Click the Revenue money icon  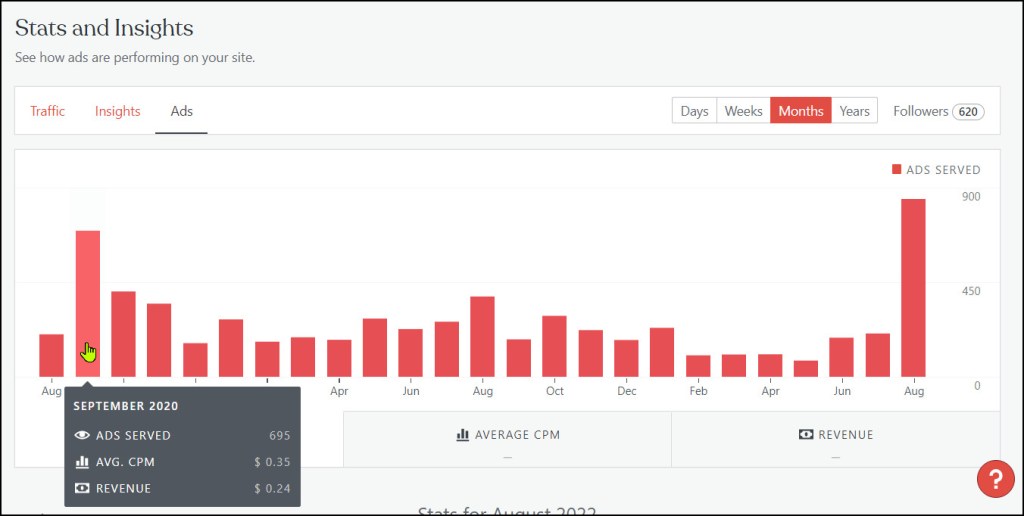(x=805, y=435)
